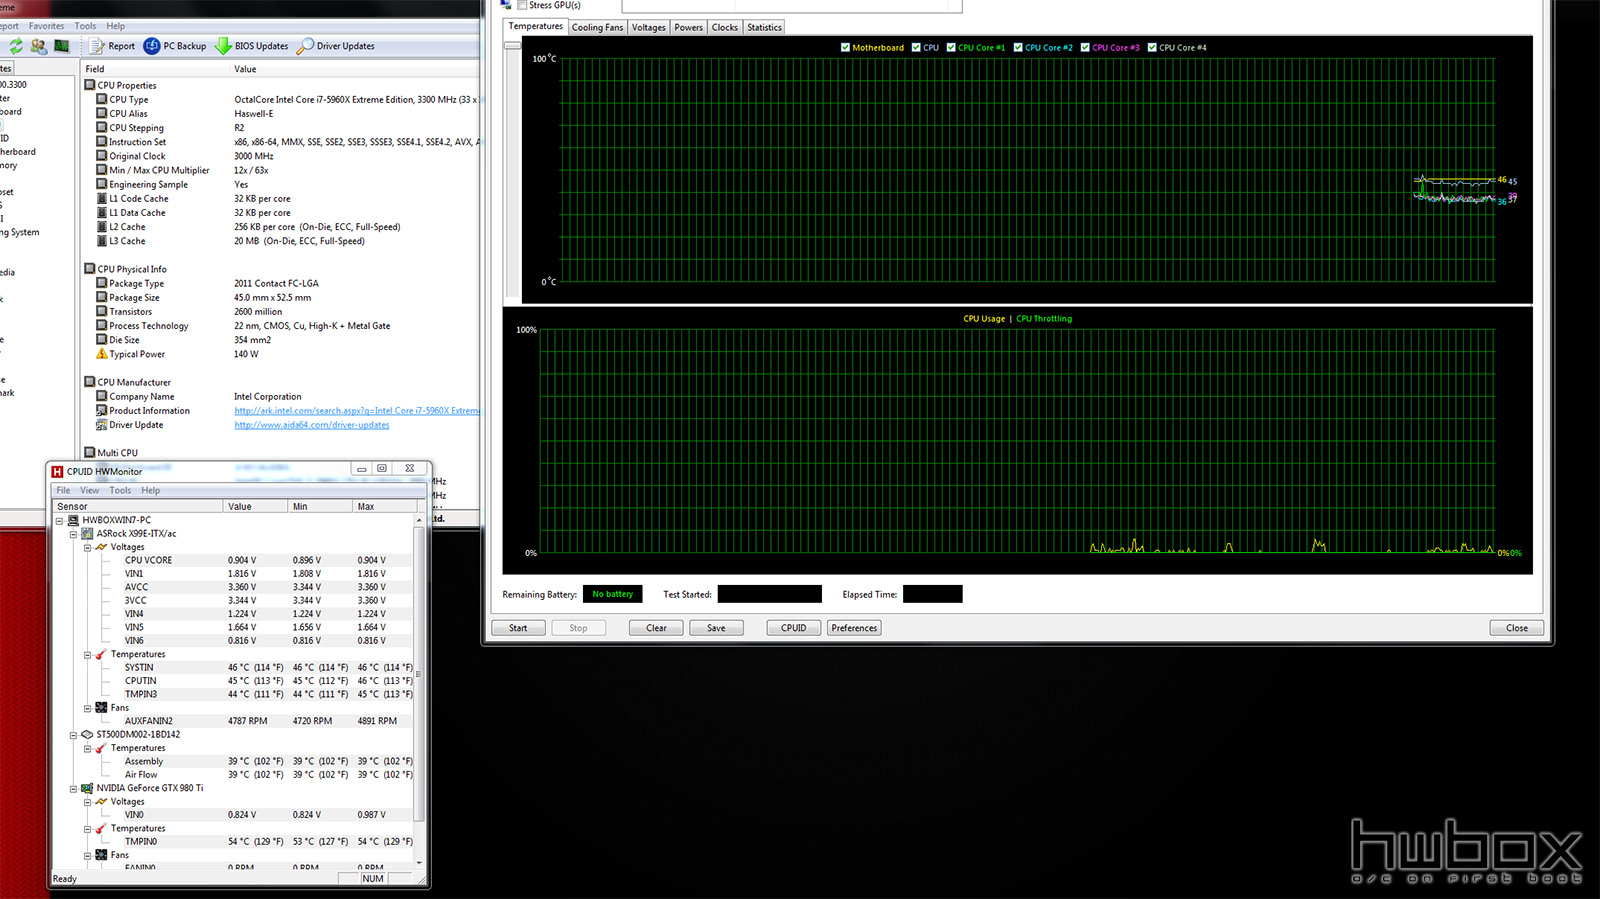This screenshot has height=899, width=1600.
Task: Click the Sensor column header in HWMonitor
Action: [138, 507]
